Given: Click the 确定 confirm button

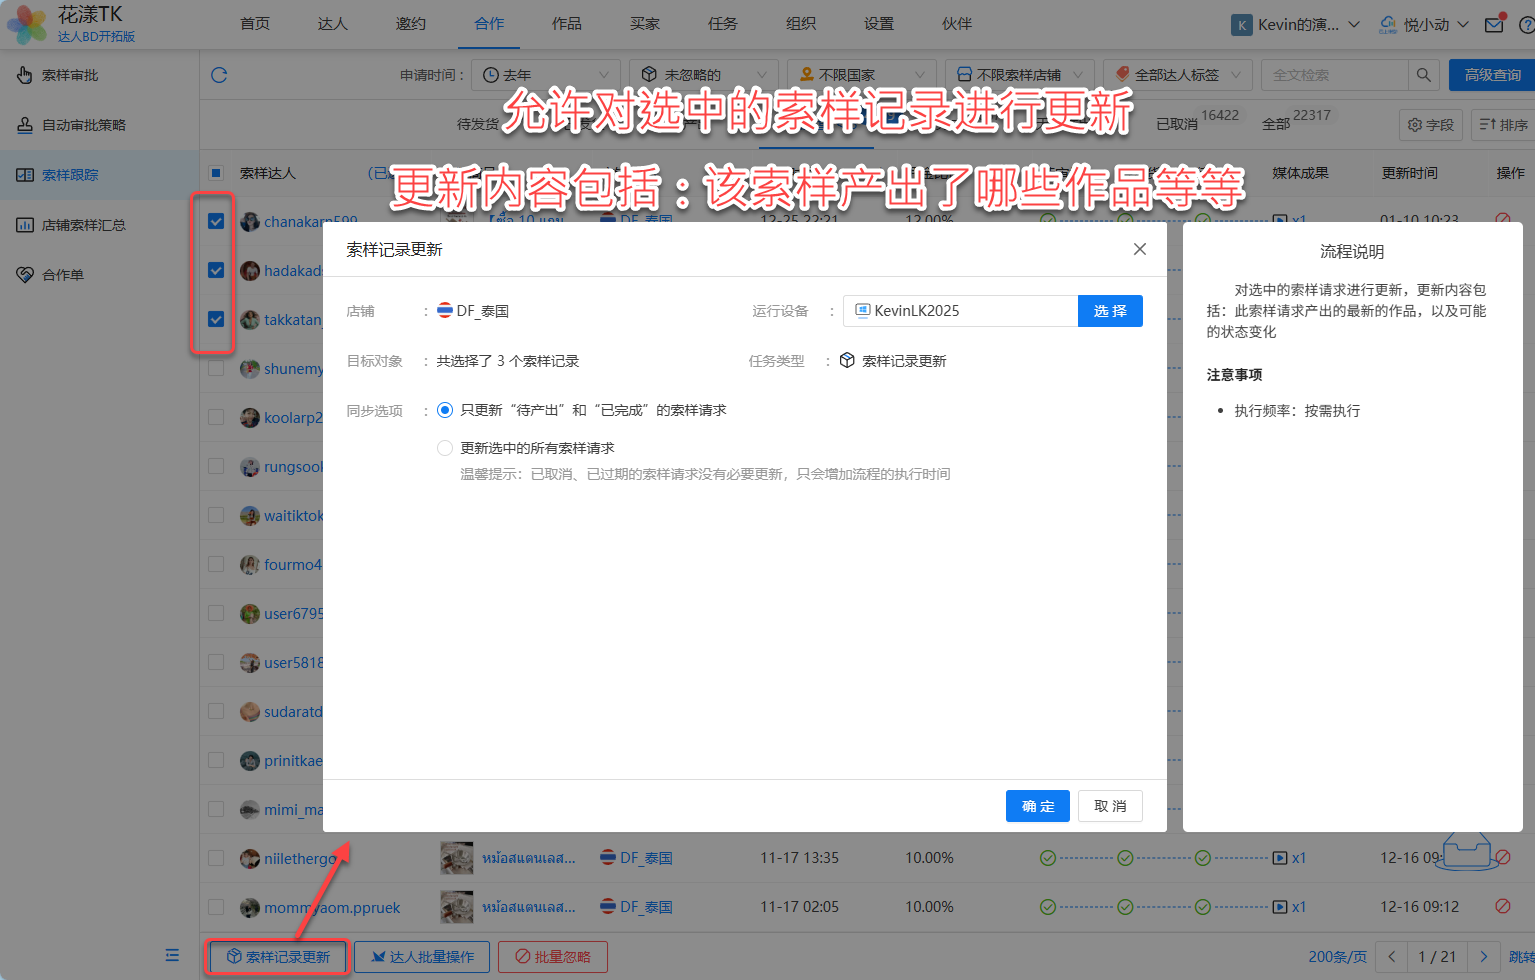Looking at the screenshot, I should [x=1037, y=806].
